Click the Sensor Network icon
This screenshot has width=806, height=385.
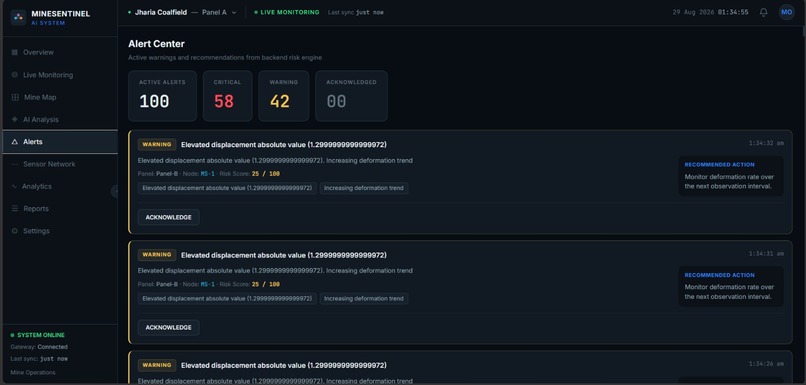pyautogui.click(x=14, y=164)
